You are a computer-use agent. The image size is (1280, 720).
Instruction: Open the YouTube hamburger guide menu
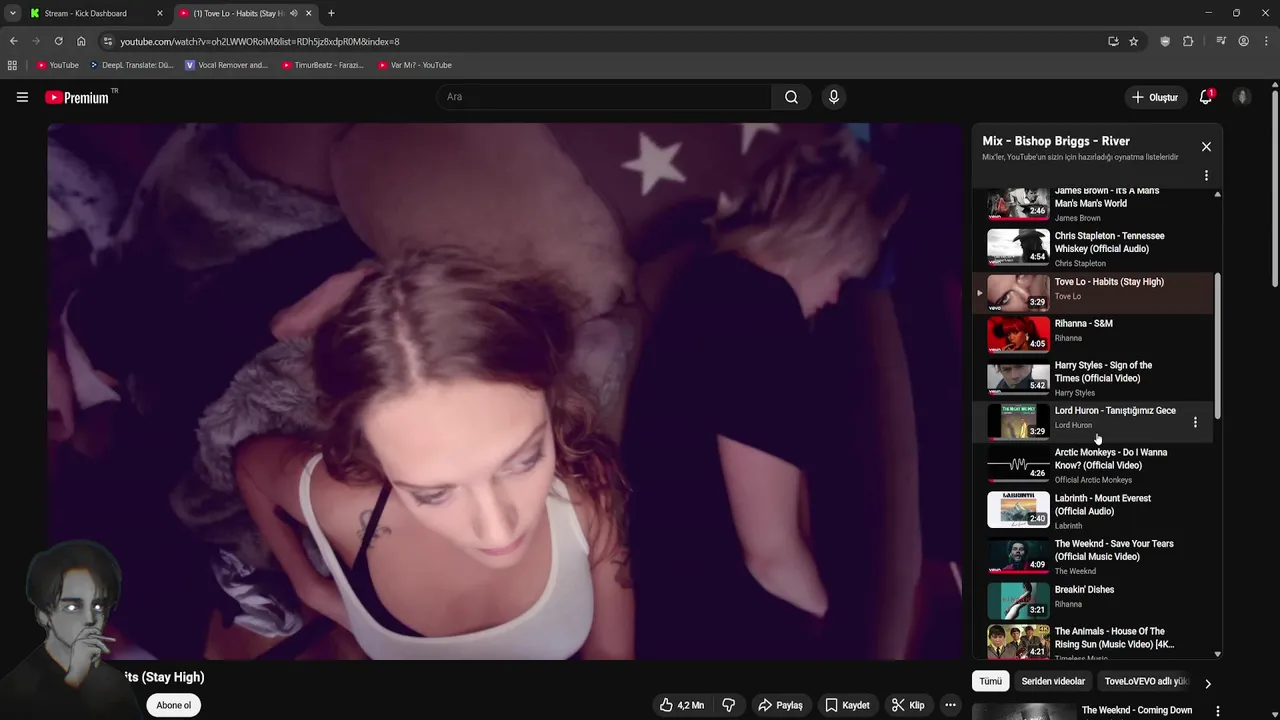(x=22, y=97)
